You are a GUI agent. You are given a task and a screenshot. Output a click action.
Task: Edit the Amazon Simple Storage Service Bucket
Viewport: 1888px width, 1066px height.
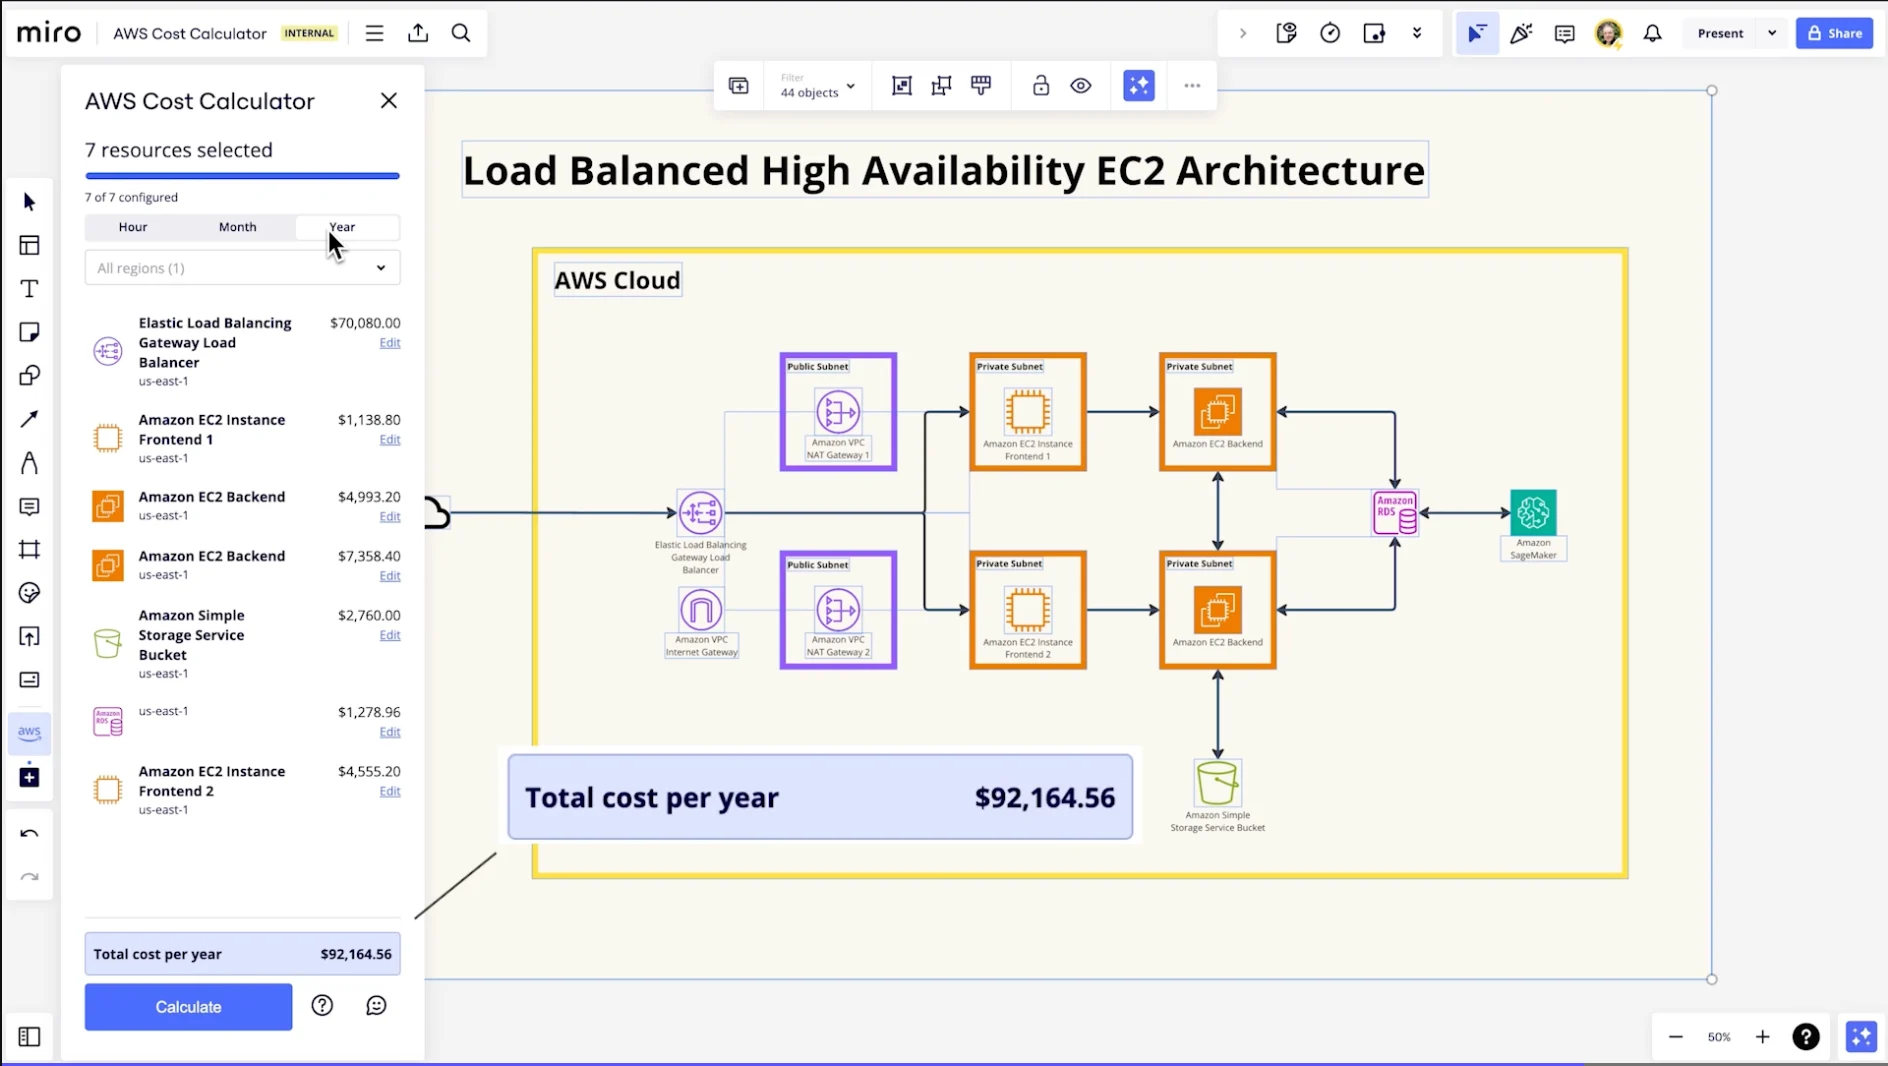click(x=390, y=635)
